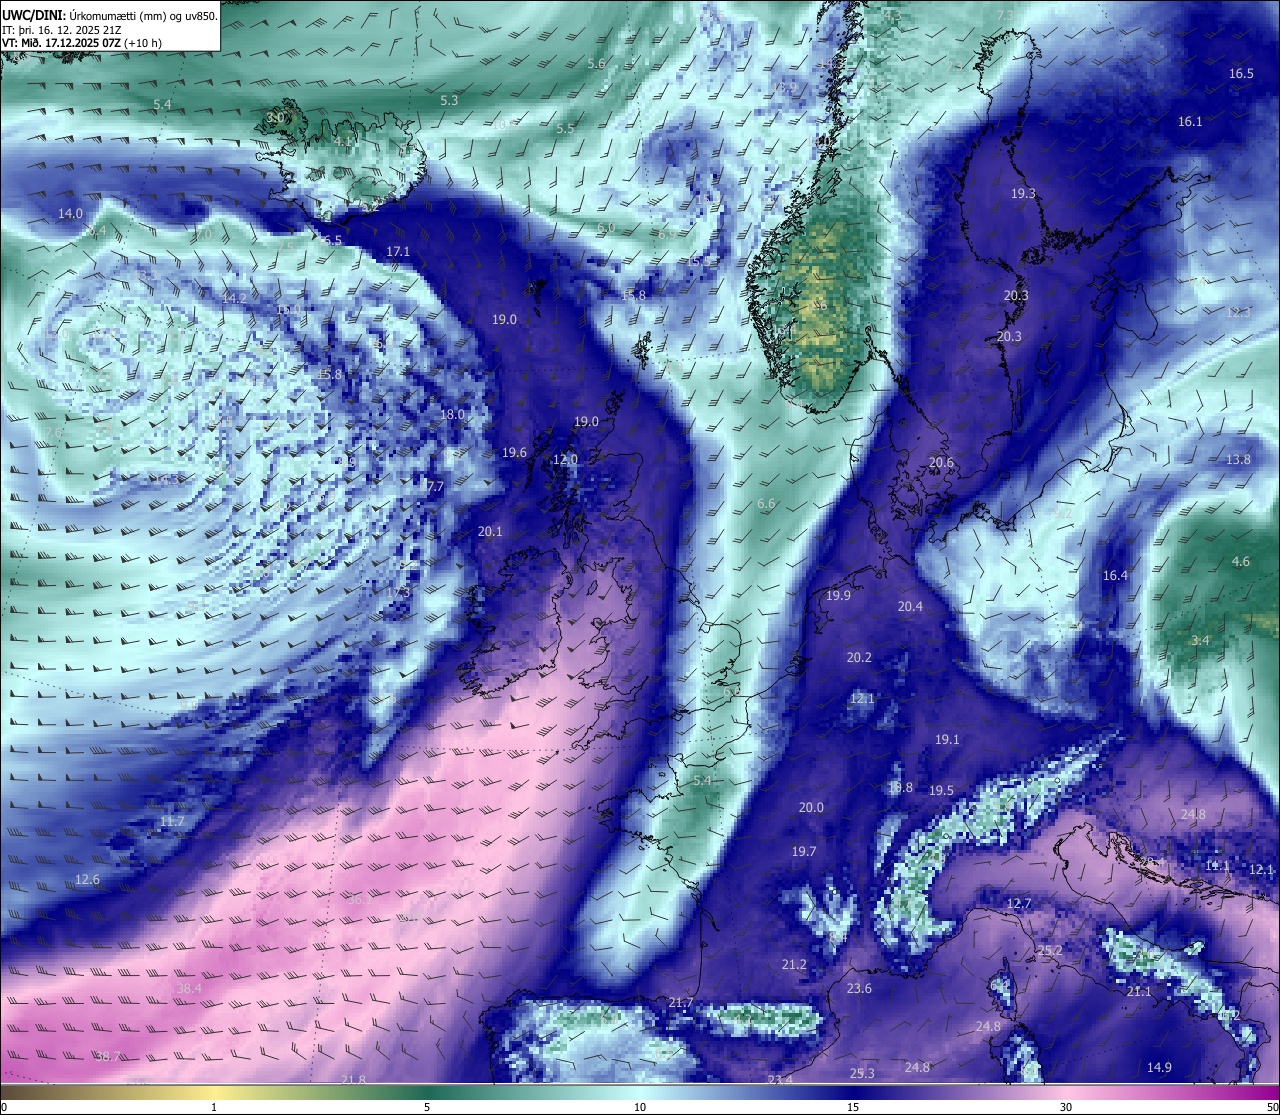Click the 20.4 value on the map
This screenshot has width=1280, height=1115.
(x=910, y=607)
